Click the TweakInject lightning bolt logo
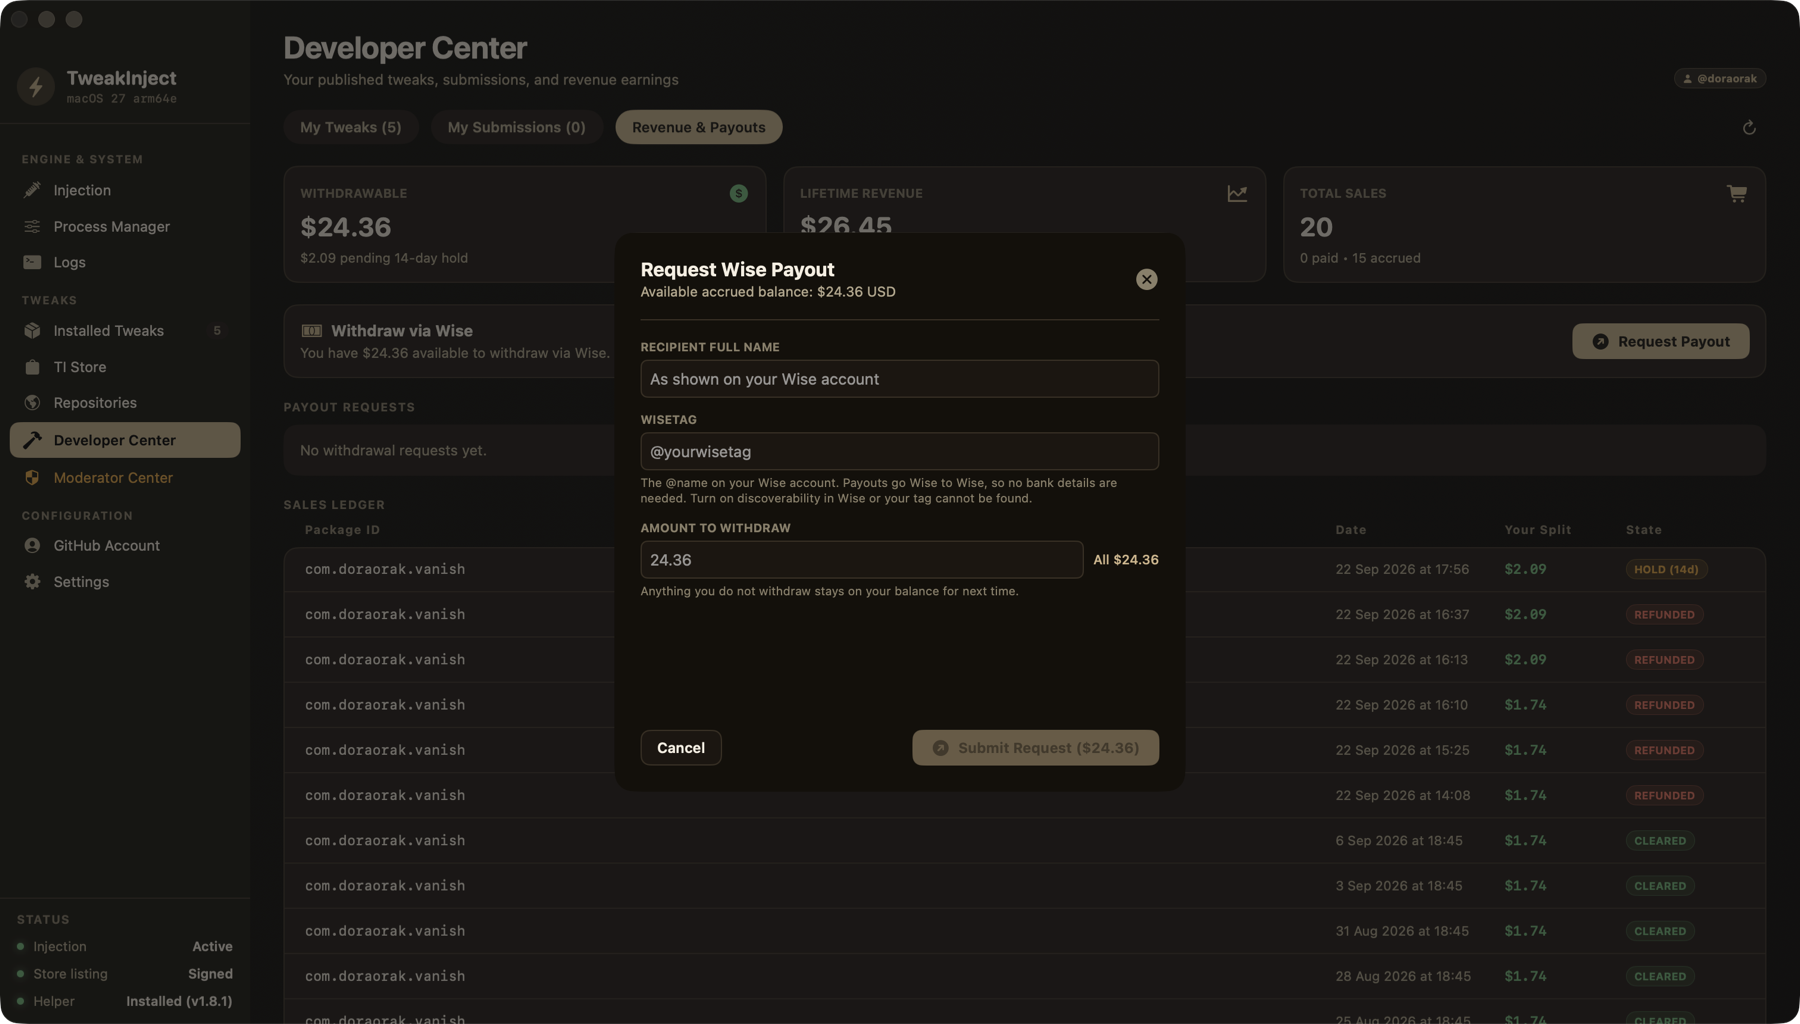 [36, 86]
